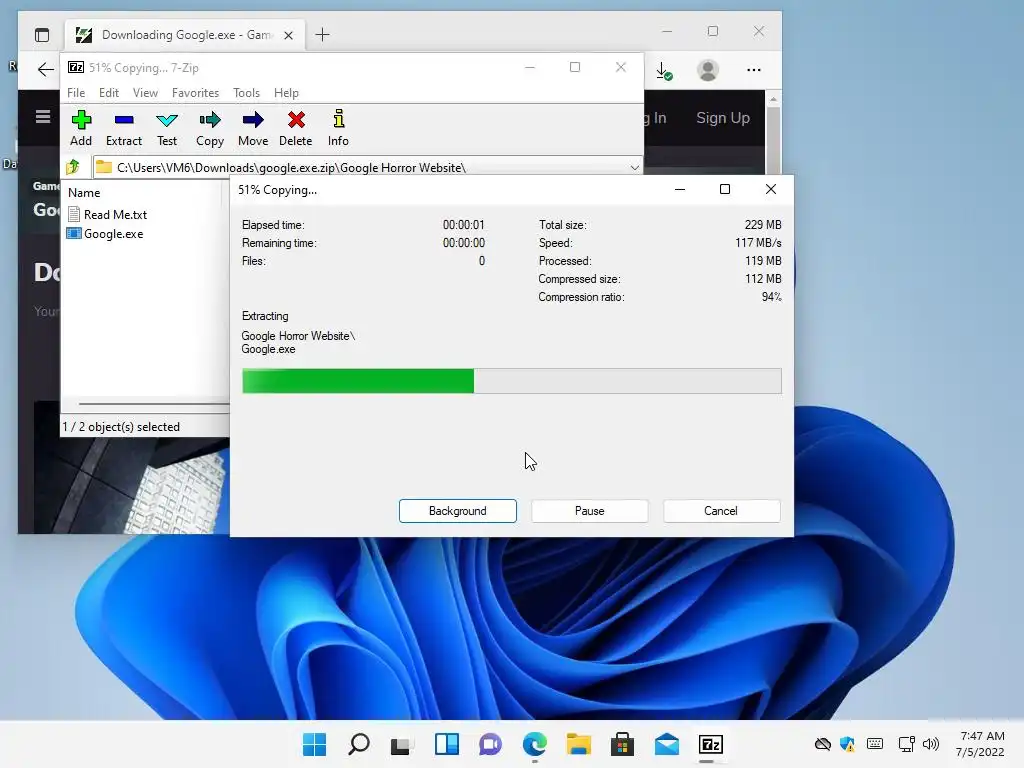Open the Mail app from the taskbar
The height and width of the screenshot is (768, 1024).
[667, 744]
